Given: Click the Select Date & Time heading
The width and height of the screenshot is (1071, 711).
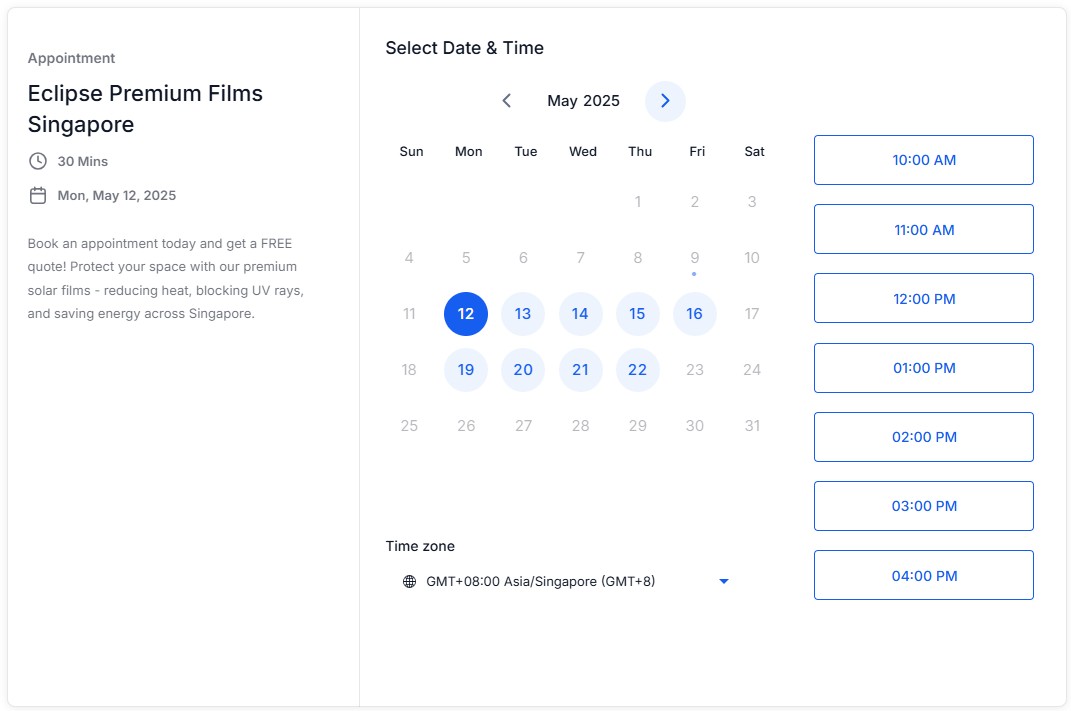Looking at the screenshot, I should pyautogui.click(x=464, y=48).
